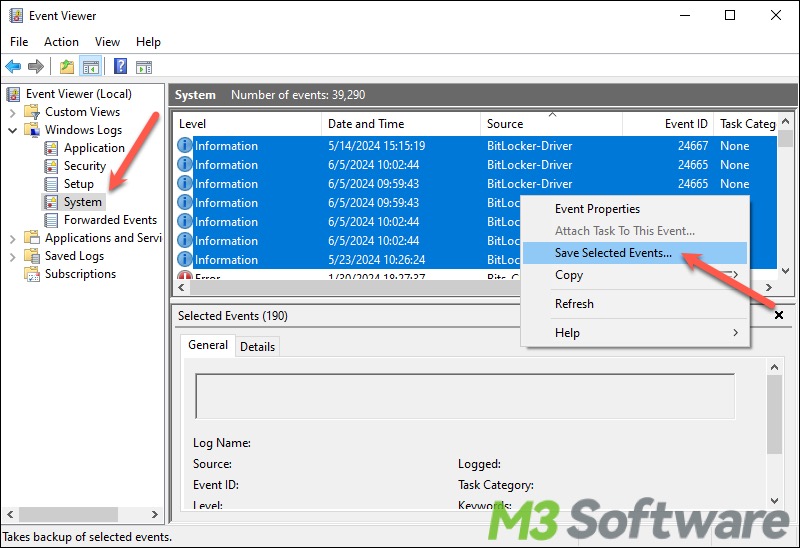Click the Back arrow toolbar icon
Screen dimensions: 800x548
13,66
